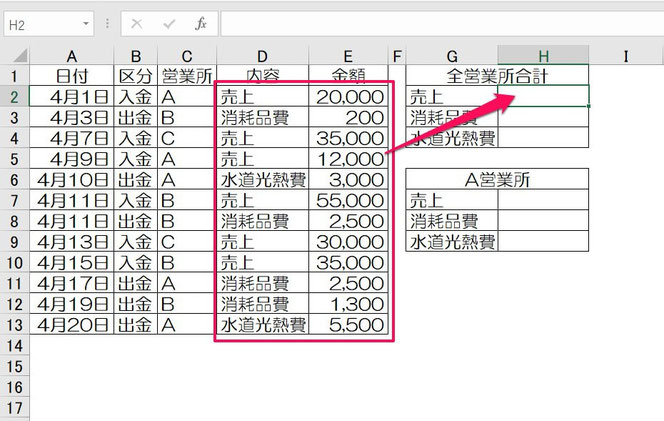Screen dimensions: 664x421
Task: Click 入金 in row 4
Action: [x=136, y=138]
